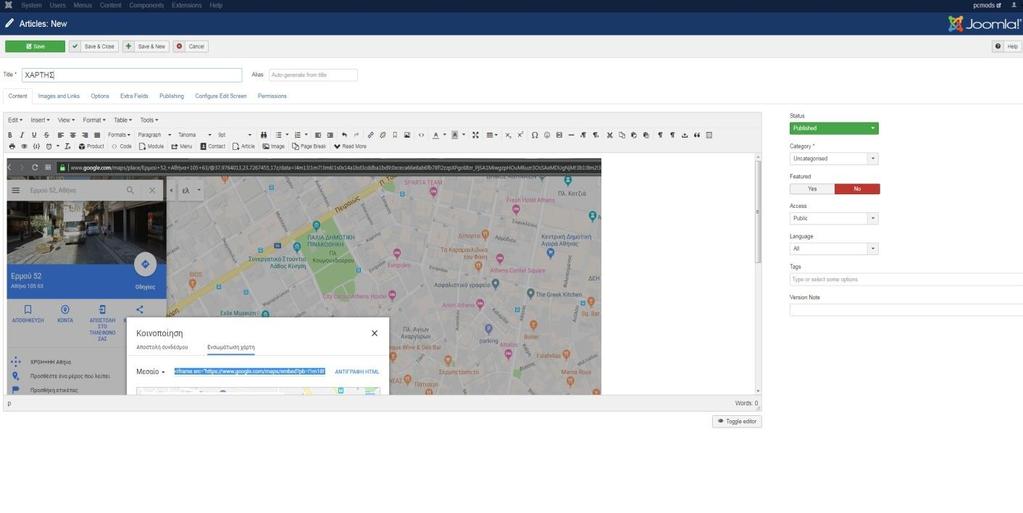Insert a horizontal line
The height and width of the screenshot is (513, 1023).
point(572,135)
